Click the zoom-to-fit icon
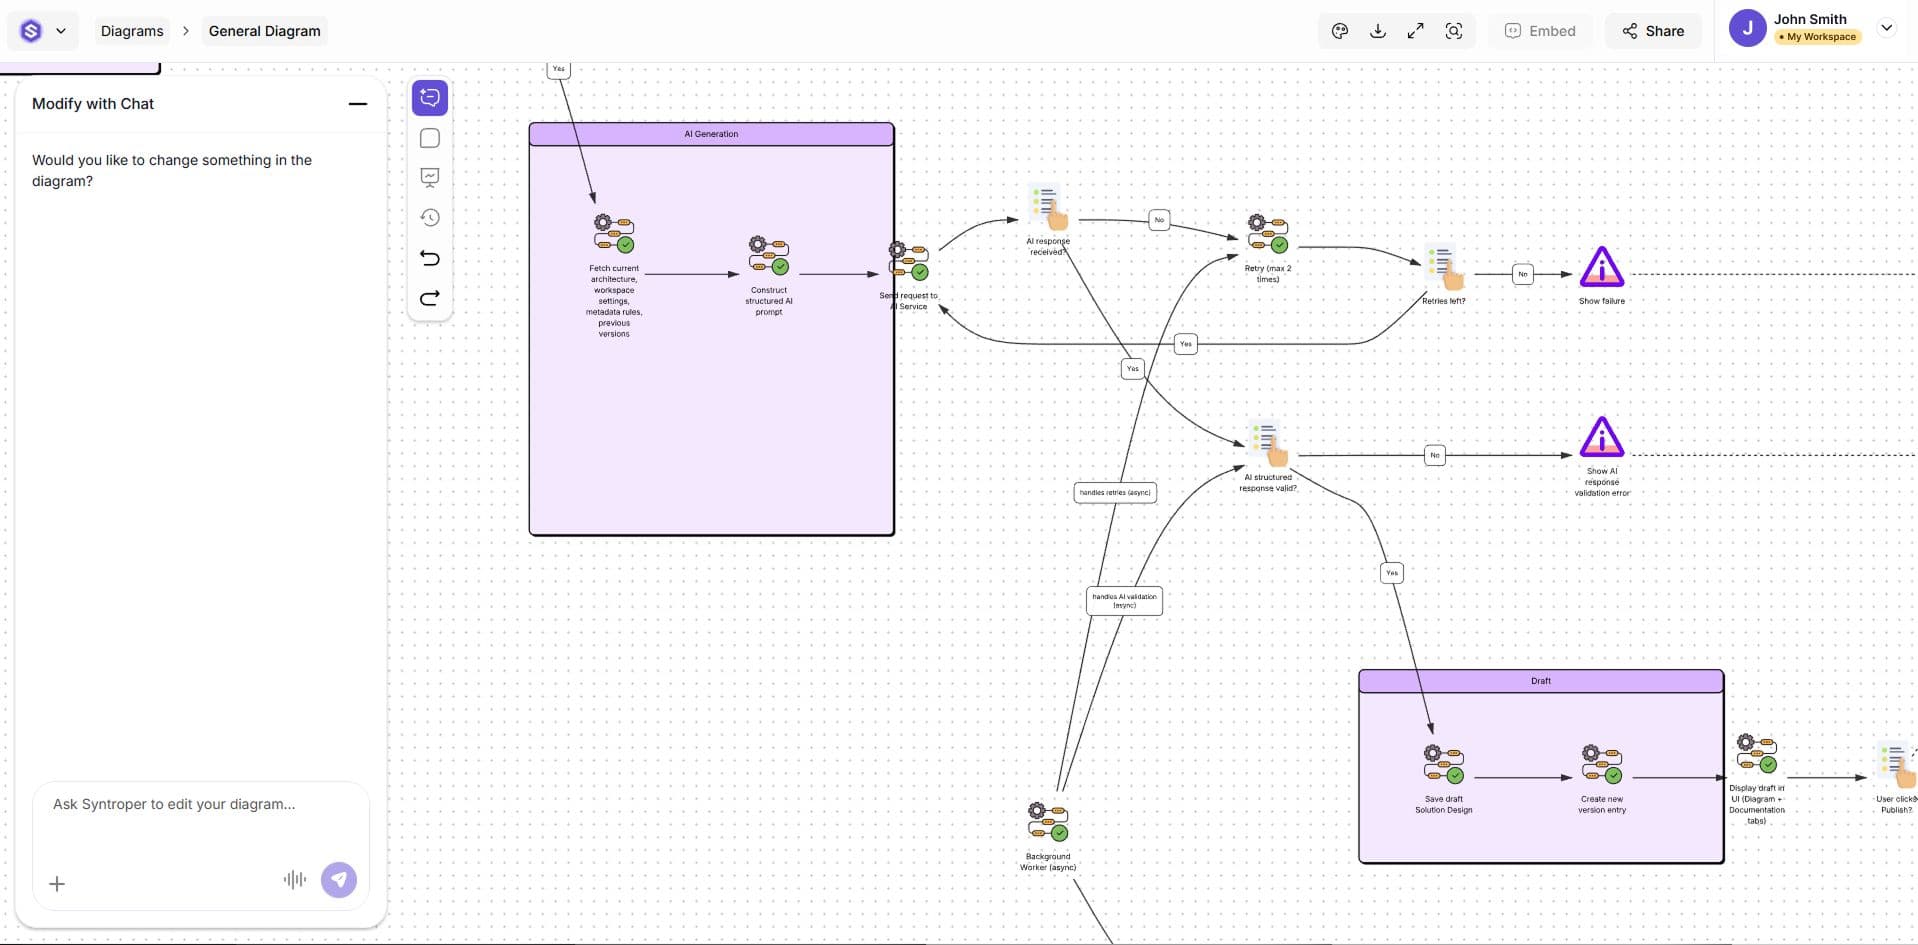The width and height of the screenshot is (1918, 945). 1454,31
